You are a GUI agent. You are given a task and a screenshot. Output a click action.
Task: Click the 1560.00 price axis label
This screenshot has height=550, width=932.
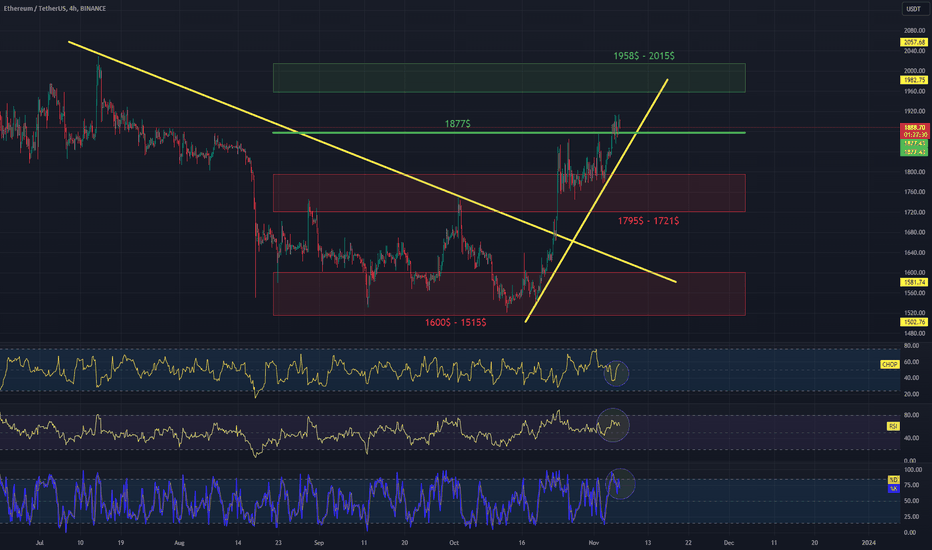pos(914,293)
